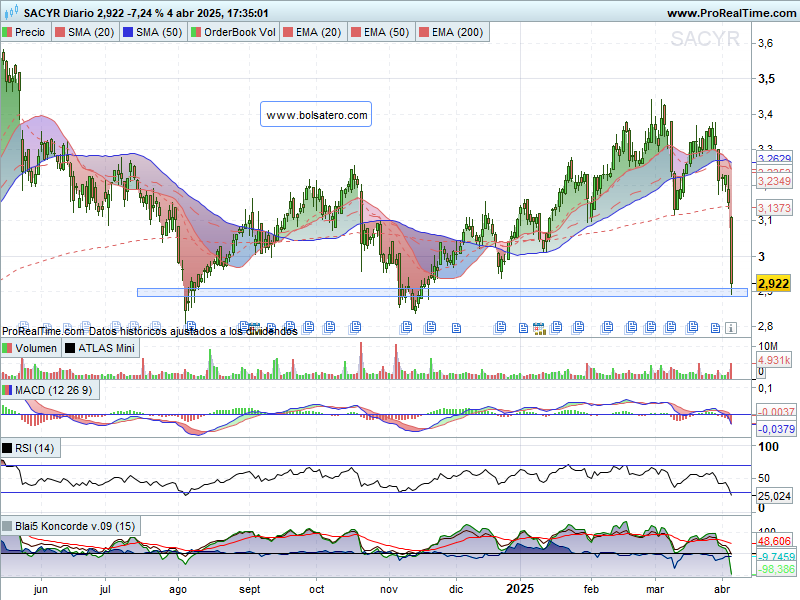The image size is (800, 600).
Task: Select the SMA (20) indicator label
Action: point(86,32)
